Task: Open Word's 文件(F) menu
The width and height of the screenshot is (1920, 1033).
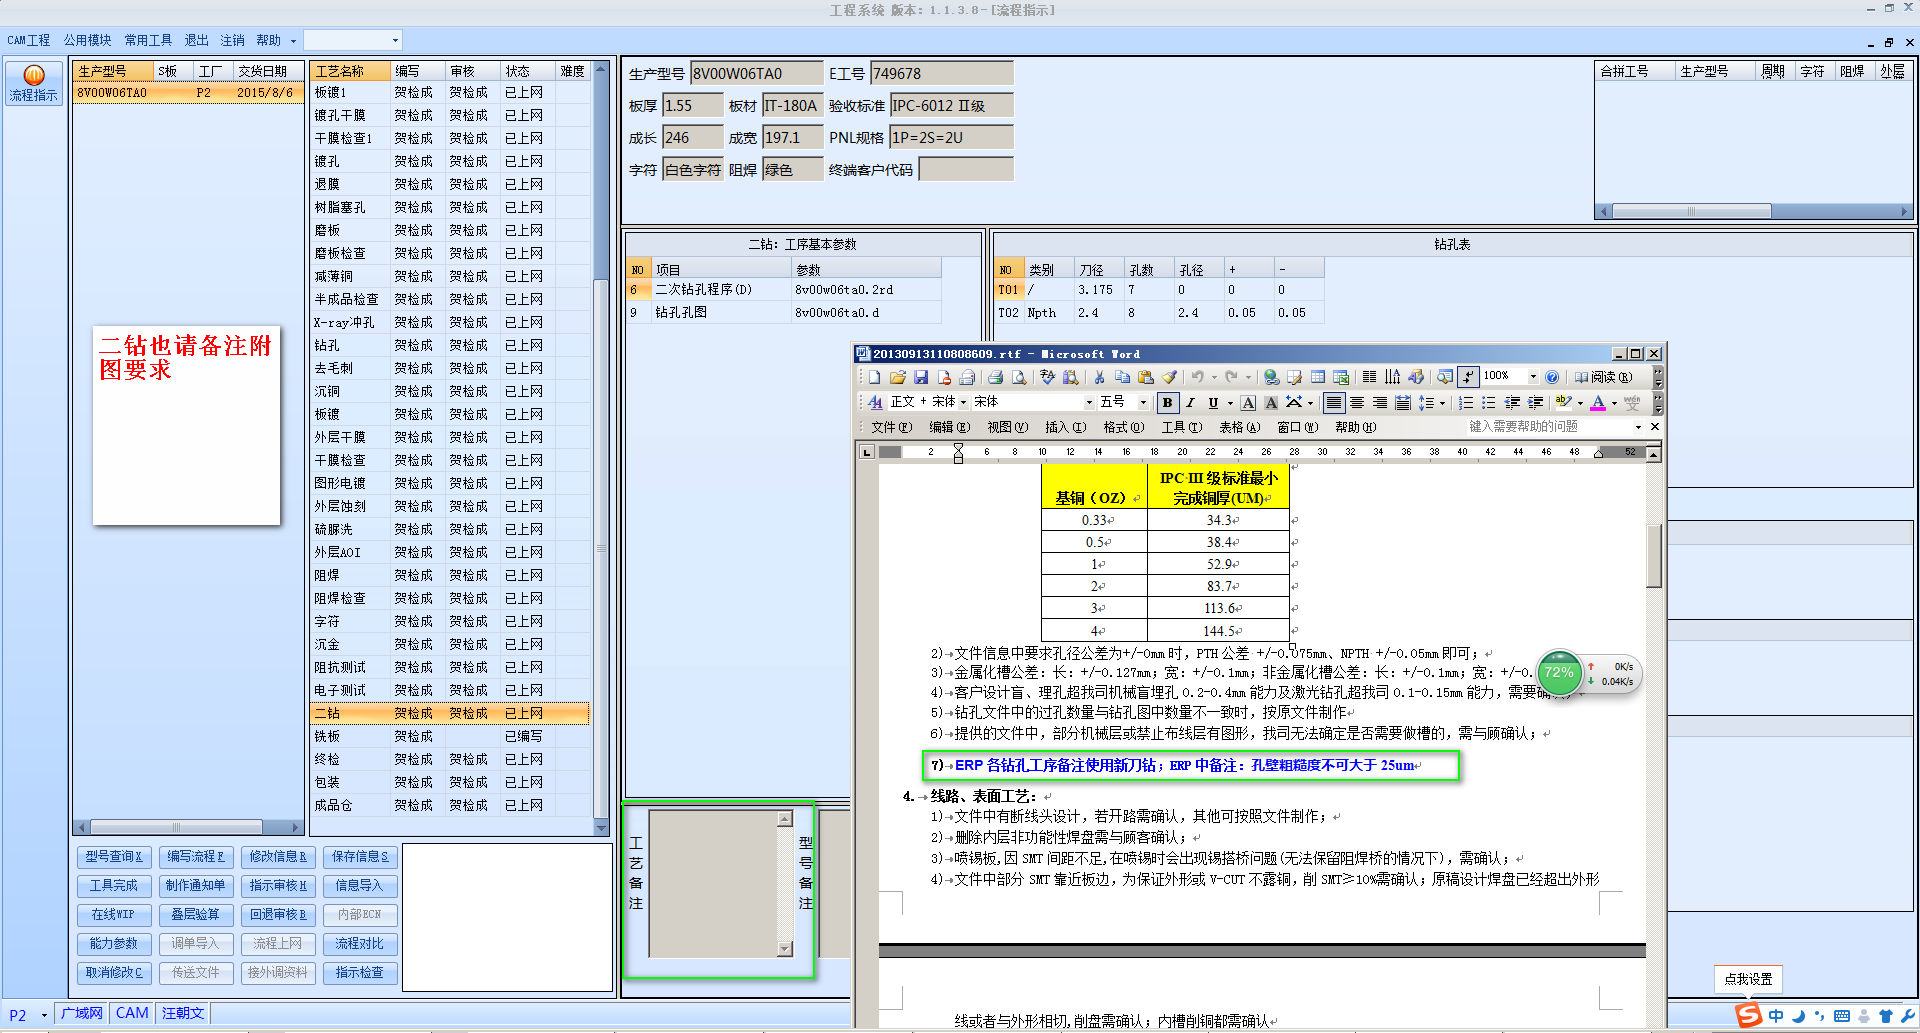Action: coord(891,427)
